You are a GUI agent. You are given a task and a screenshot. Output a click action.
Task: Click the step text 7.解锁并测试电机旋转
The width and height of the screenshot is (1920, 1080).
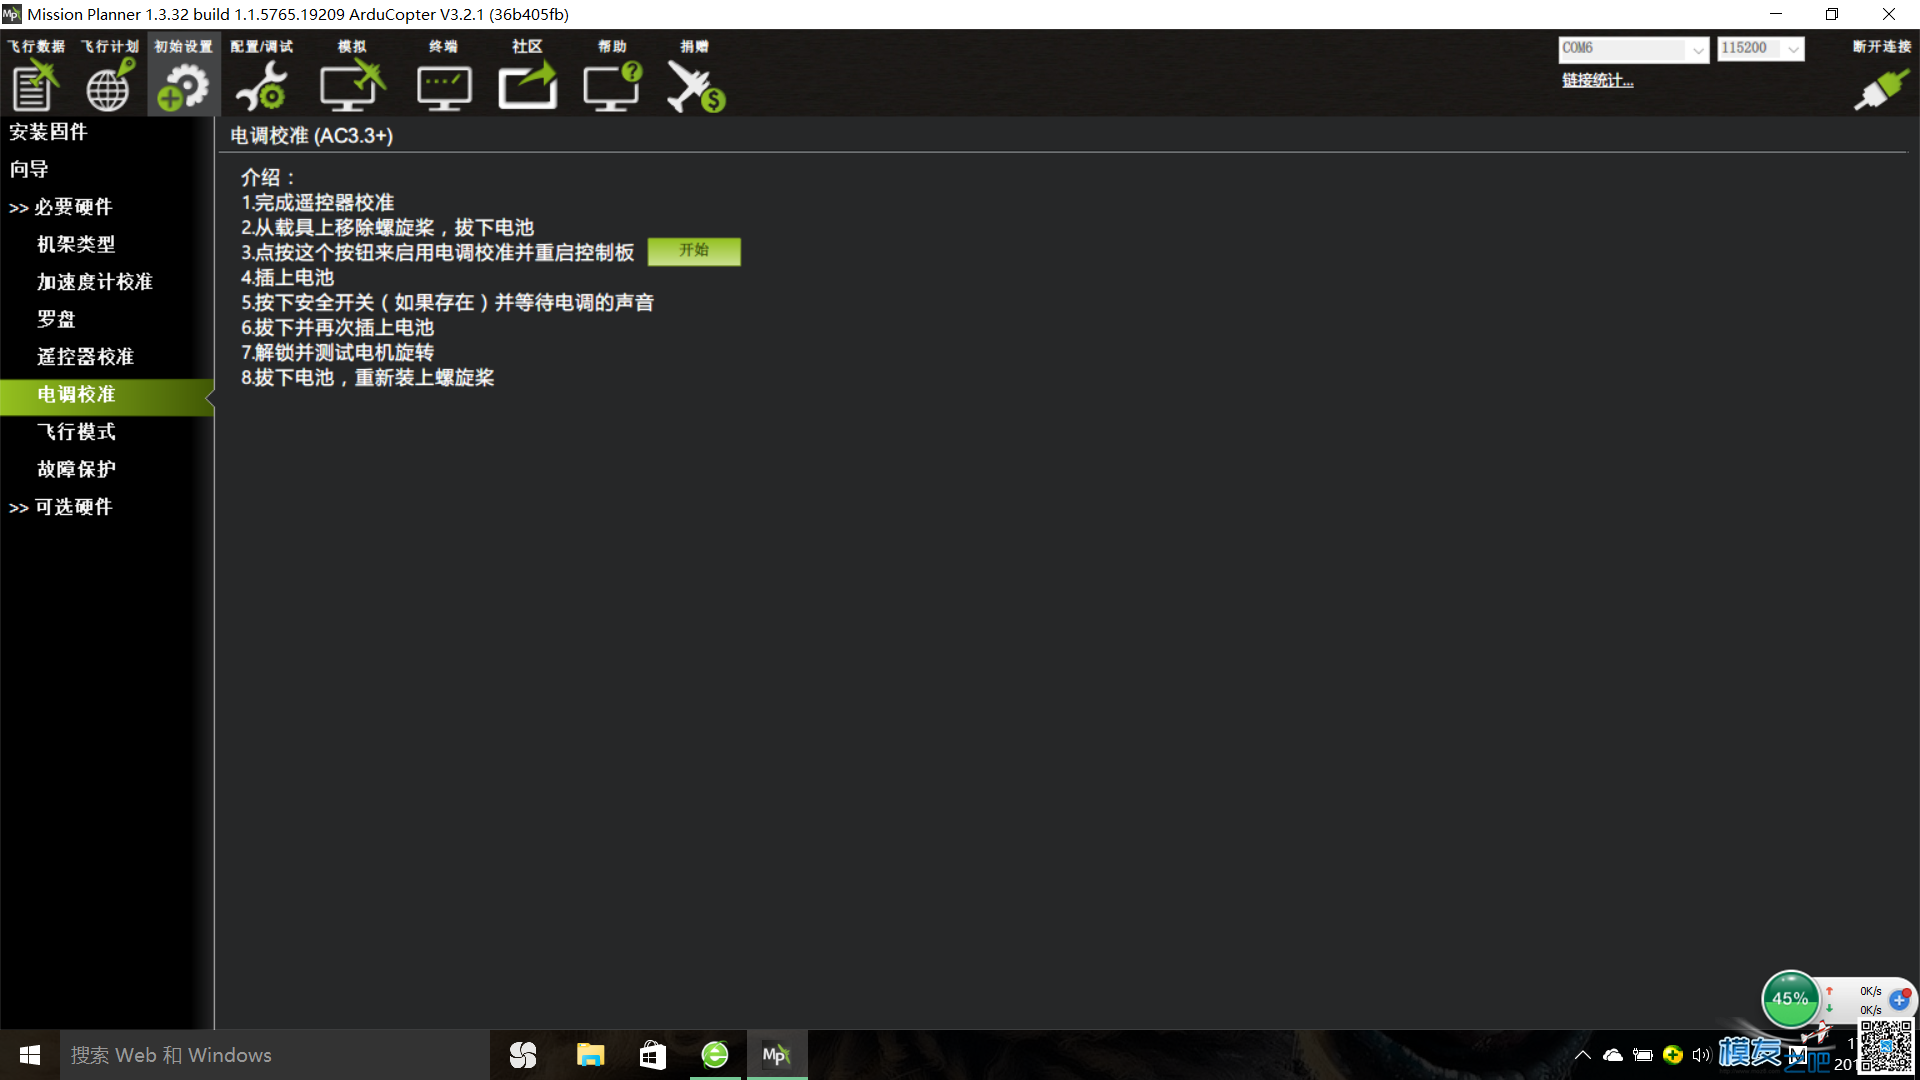[x=338, y=353]
